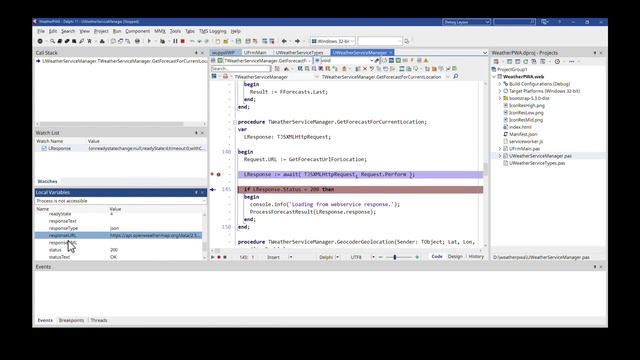Open the Design view tab
The height and width of the screenshot is (360, 640).
coord(455,256)
